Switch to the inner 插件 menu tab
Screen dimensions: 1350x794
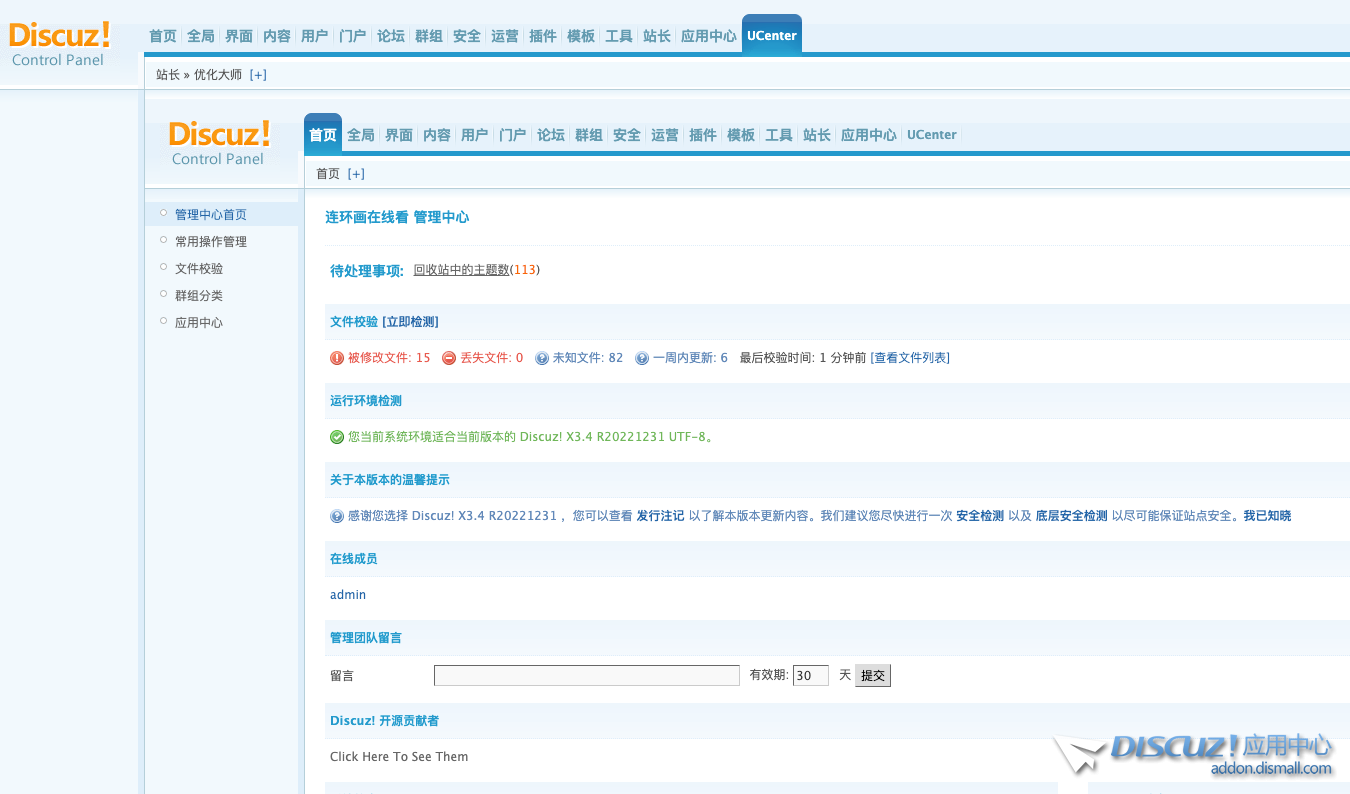(703, 135)
